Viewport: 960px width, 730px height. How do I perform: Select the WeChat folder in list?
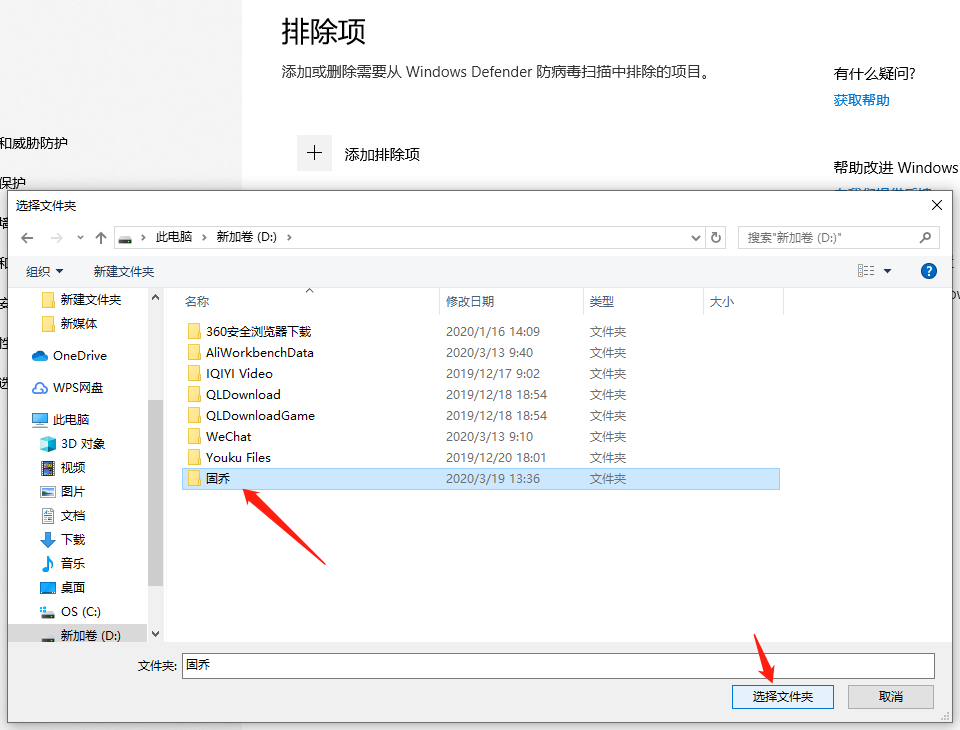[x=228, y=437]
